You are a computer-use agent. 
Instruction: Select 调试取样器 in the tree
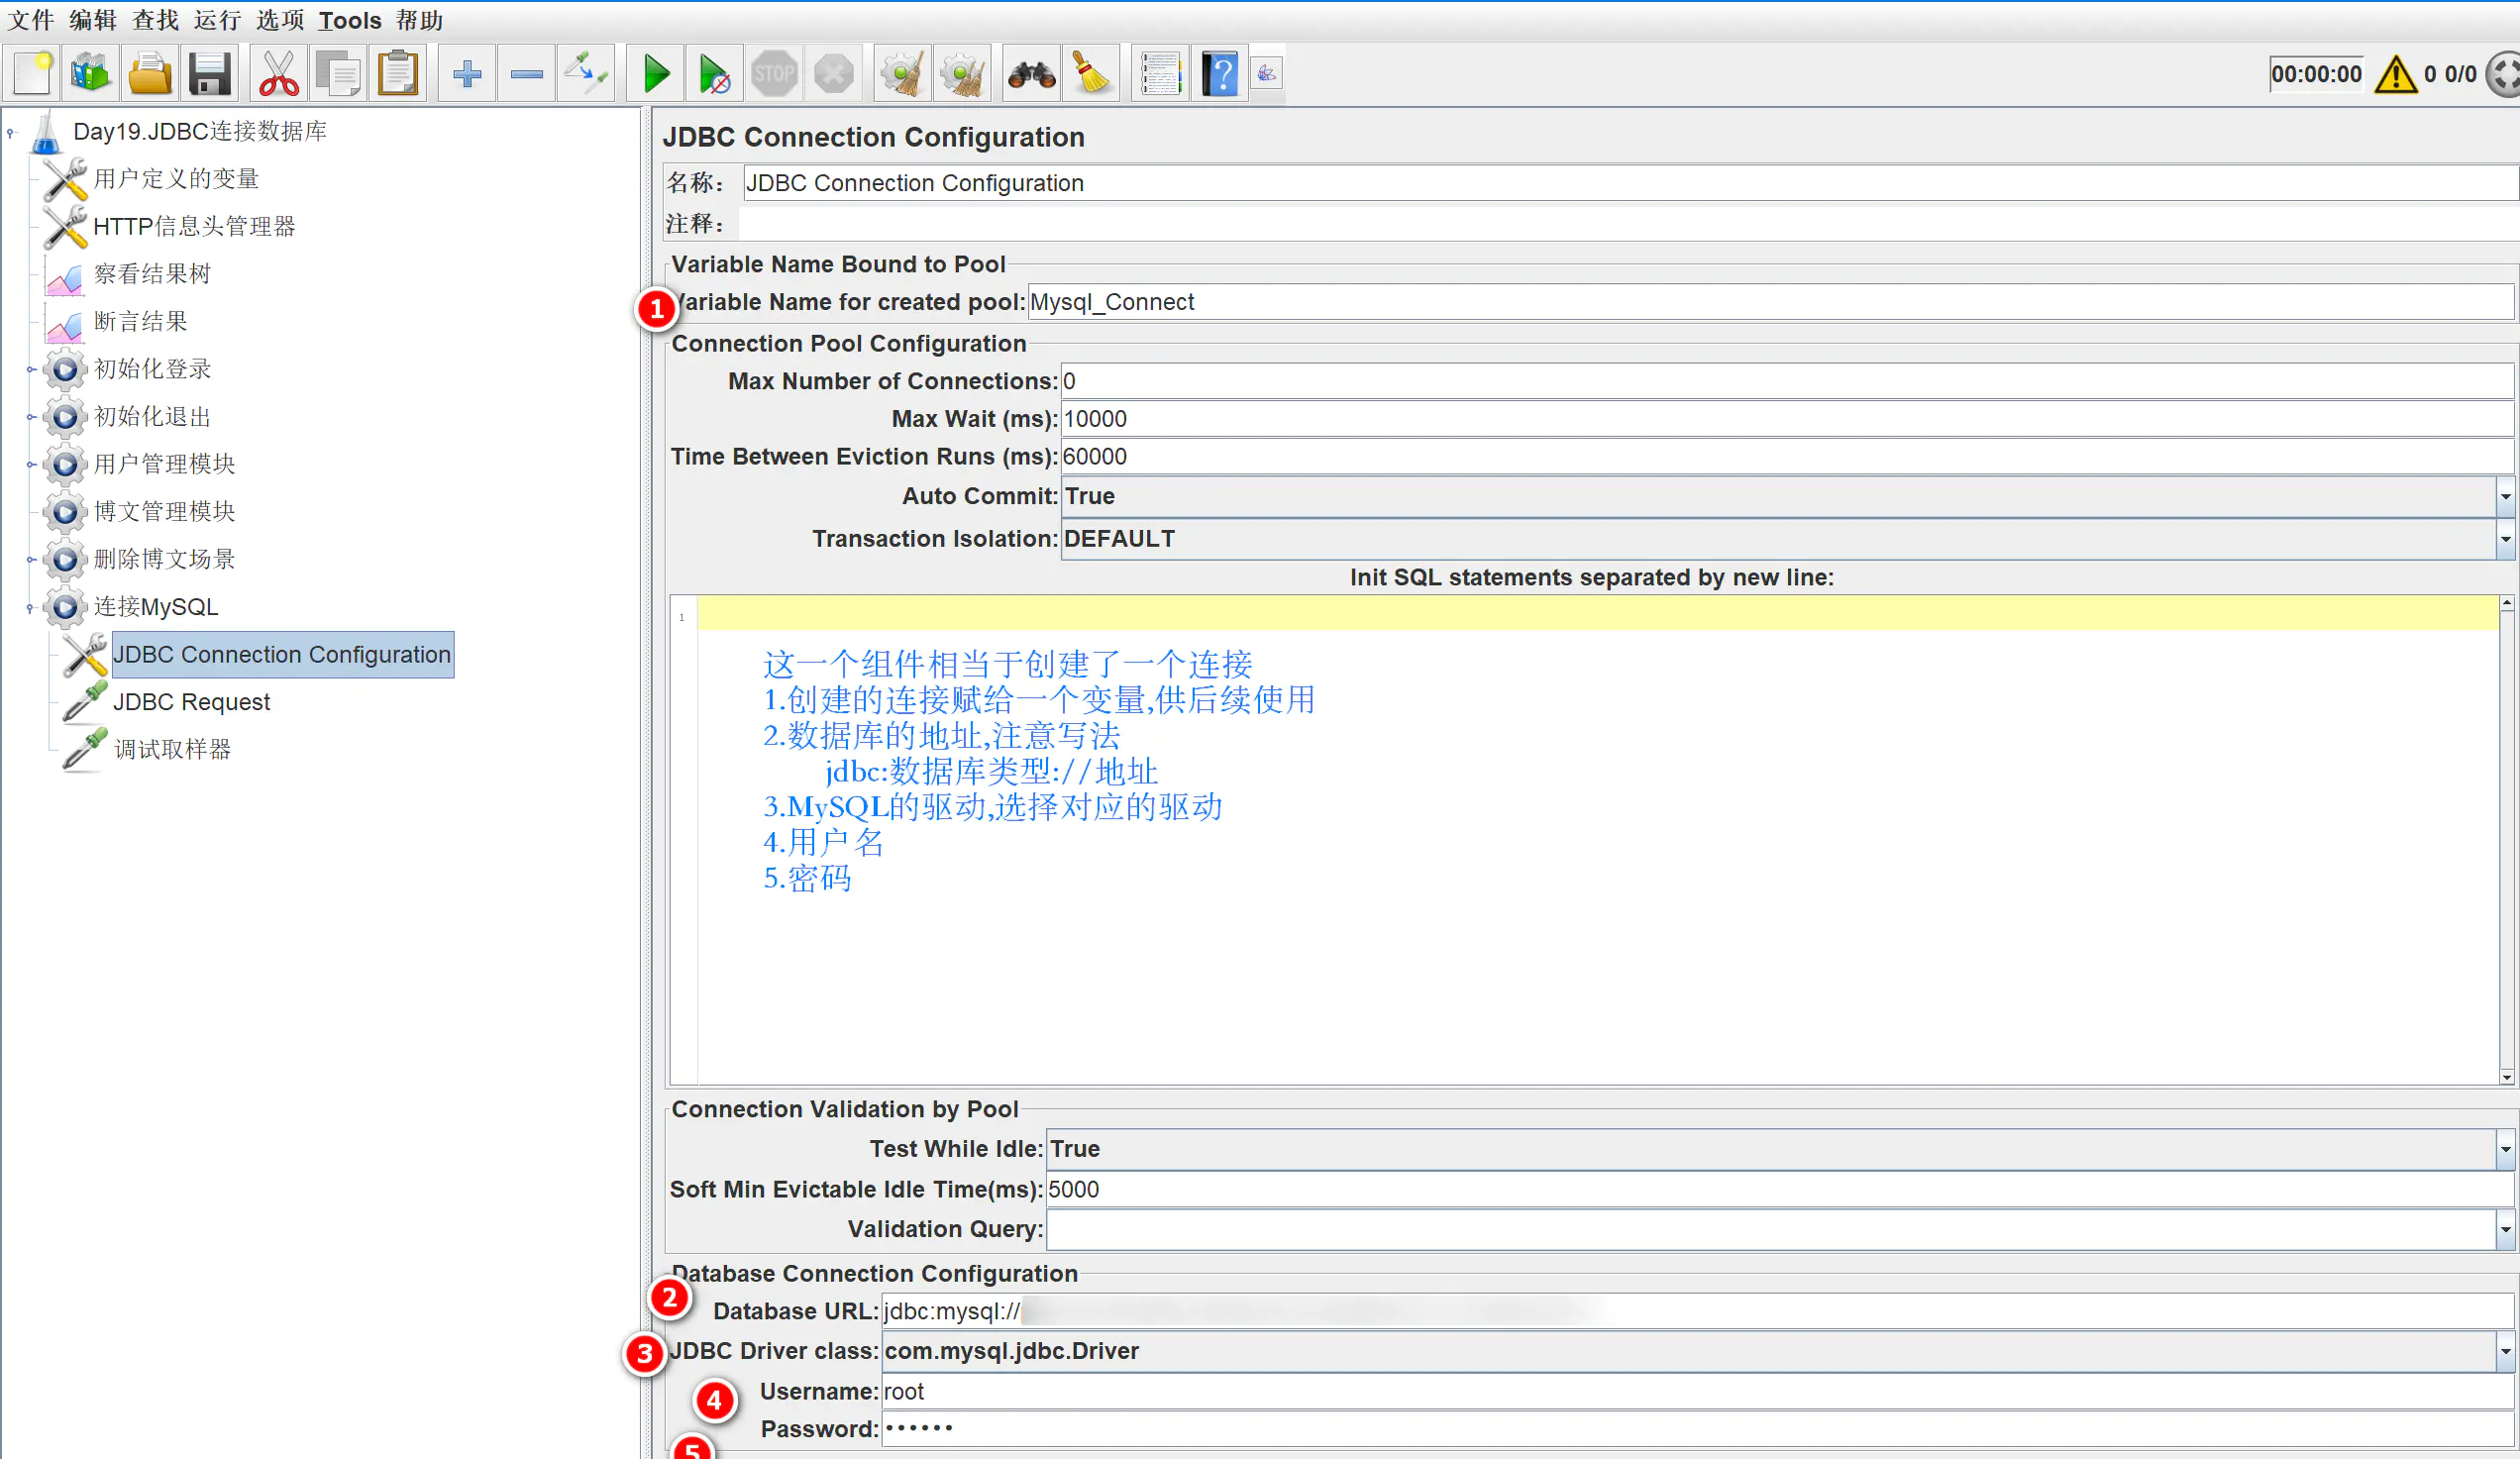(172, 750)
